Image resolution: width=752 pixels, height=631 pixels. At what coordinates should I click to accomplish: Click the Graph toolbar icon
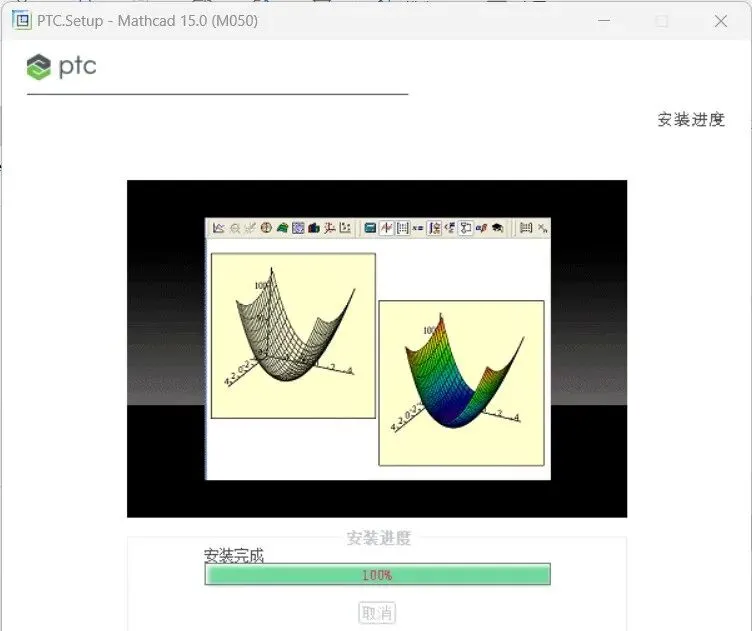click(x=386, y=228)
